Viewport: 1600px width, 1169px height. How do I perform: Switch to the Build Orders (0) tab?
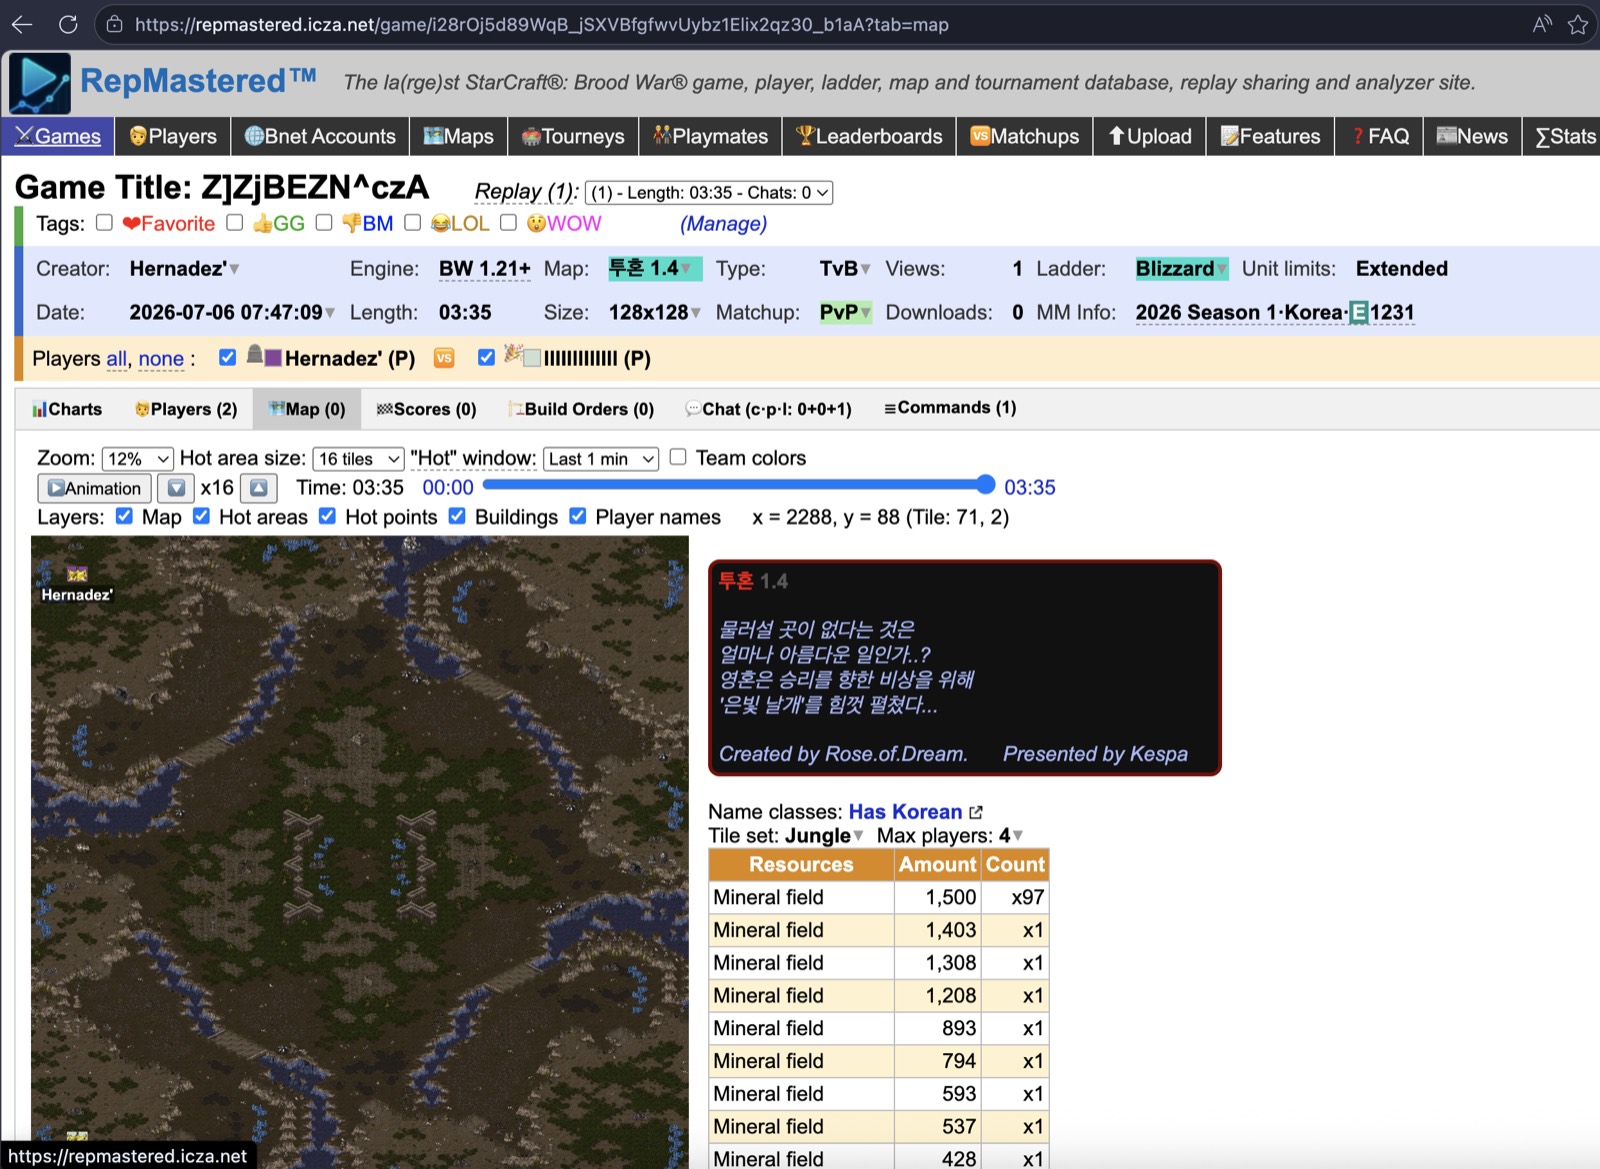581,409
